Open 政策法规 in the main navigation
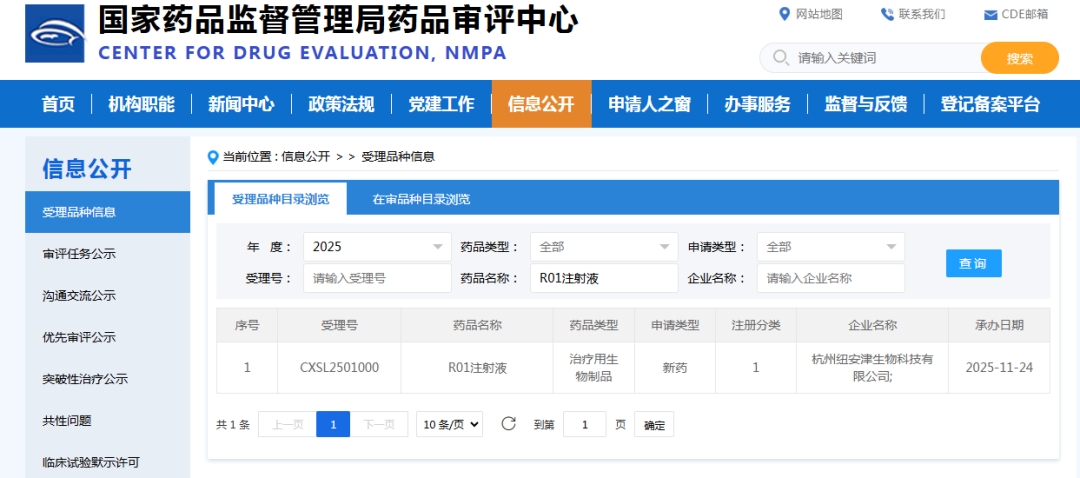 pos(341,105)
